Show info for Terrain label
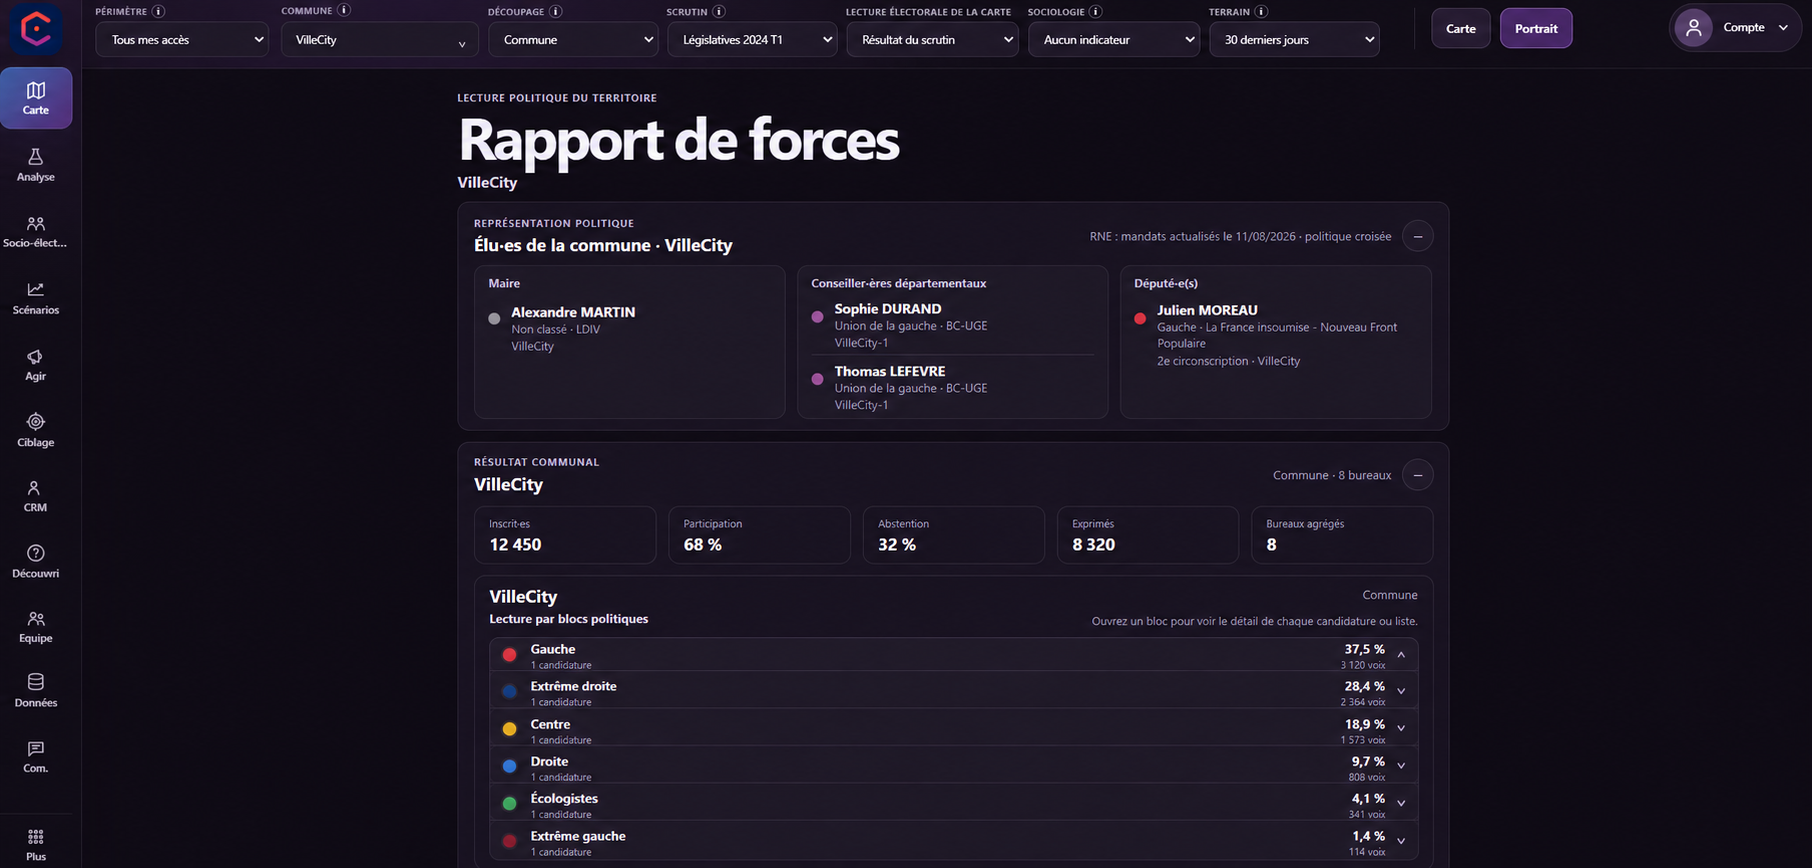 pyautogui.click(x=1262, y=12)
